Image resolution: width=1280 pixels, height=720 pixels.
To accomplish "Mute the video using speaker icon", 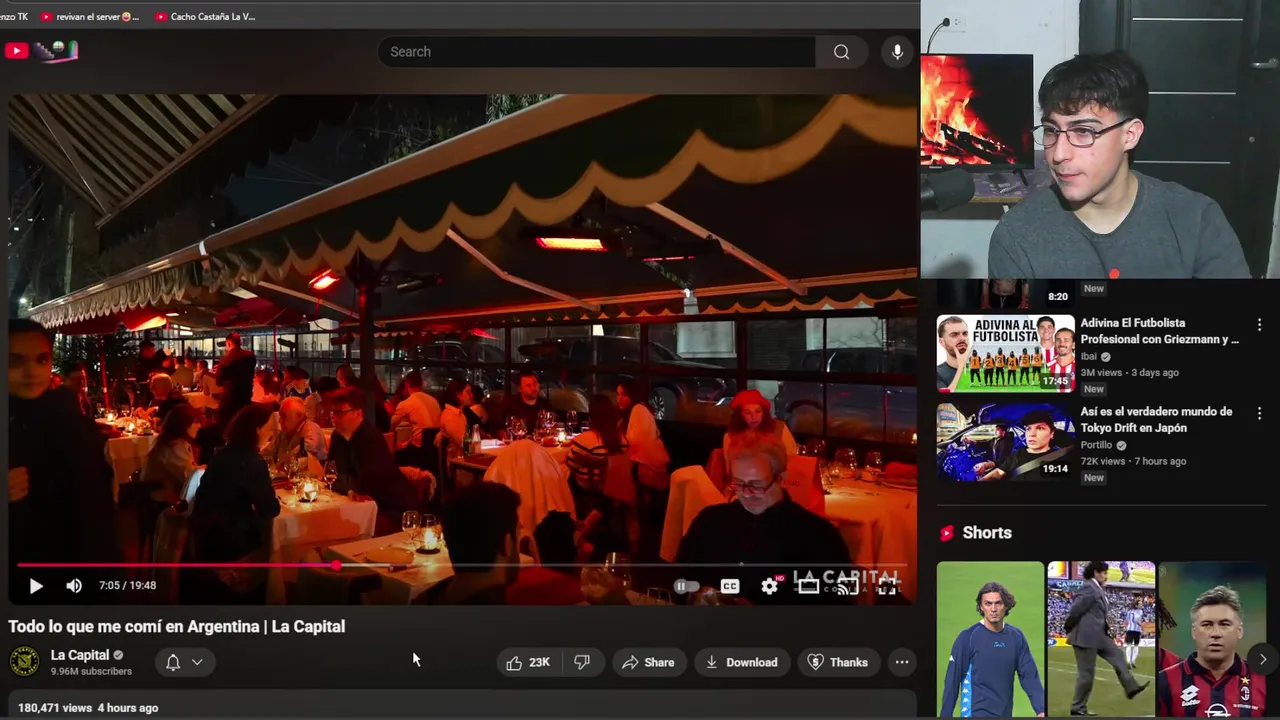I will pos(74,586).
